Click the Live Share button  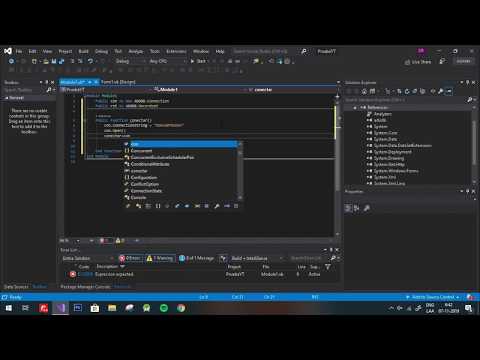point(418,62)
